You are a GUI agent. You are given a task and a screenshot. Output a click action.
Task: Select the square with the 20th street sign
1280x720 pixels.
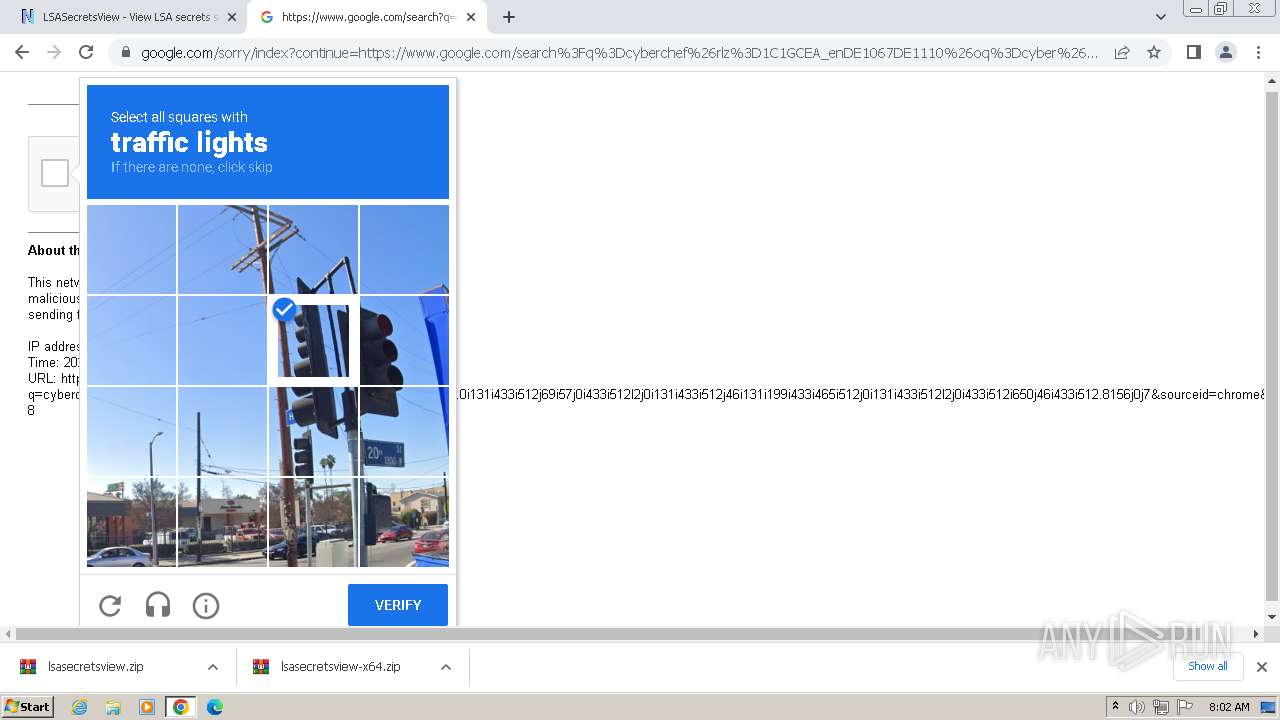tap(404, 431)
